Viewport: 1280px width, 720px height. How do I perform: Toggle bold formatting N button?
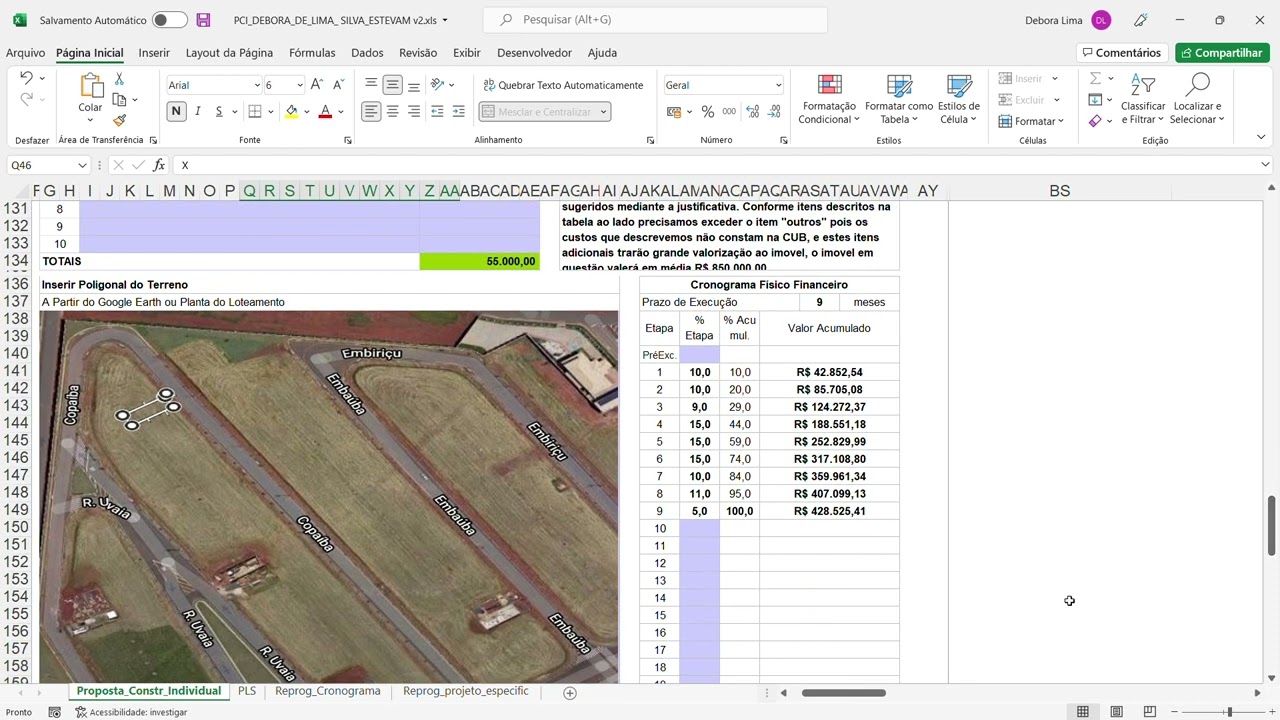pyautogui.click(x=176, y=112)
